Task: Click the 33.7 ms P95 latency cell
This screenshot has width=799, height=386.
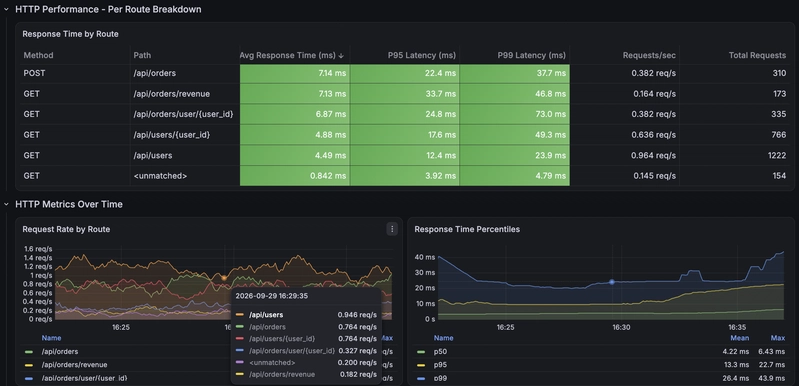Action: (x=405, y=94)
